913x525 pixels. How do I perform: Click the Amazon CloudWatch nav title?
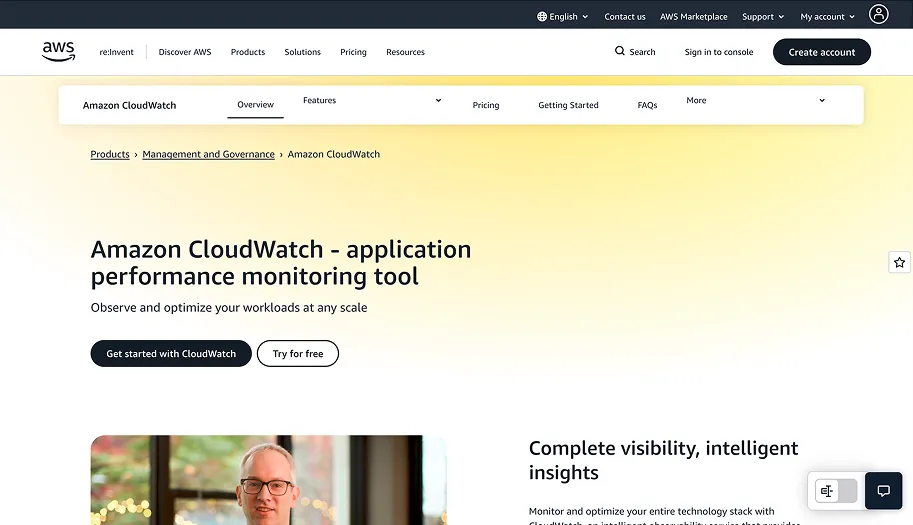129,105
